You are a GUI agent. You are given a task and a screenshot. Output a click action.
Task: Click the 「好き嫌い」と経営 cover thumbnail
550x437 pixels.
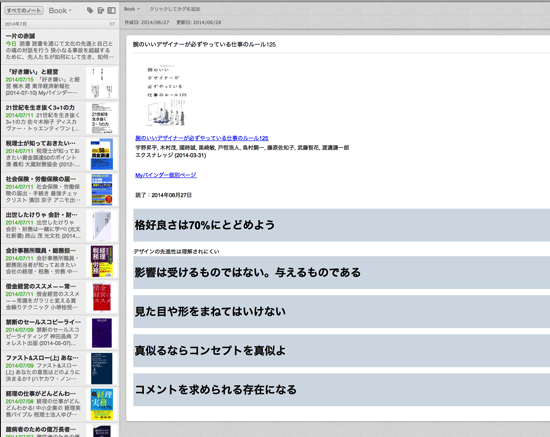pos(102,82)
